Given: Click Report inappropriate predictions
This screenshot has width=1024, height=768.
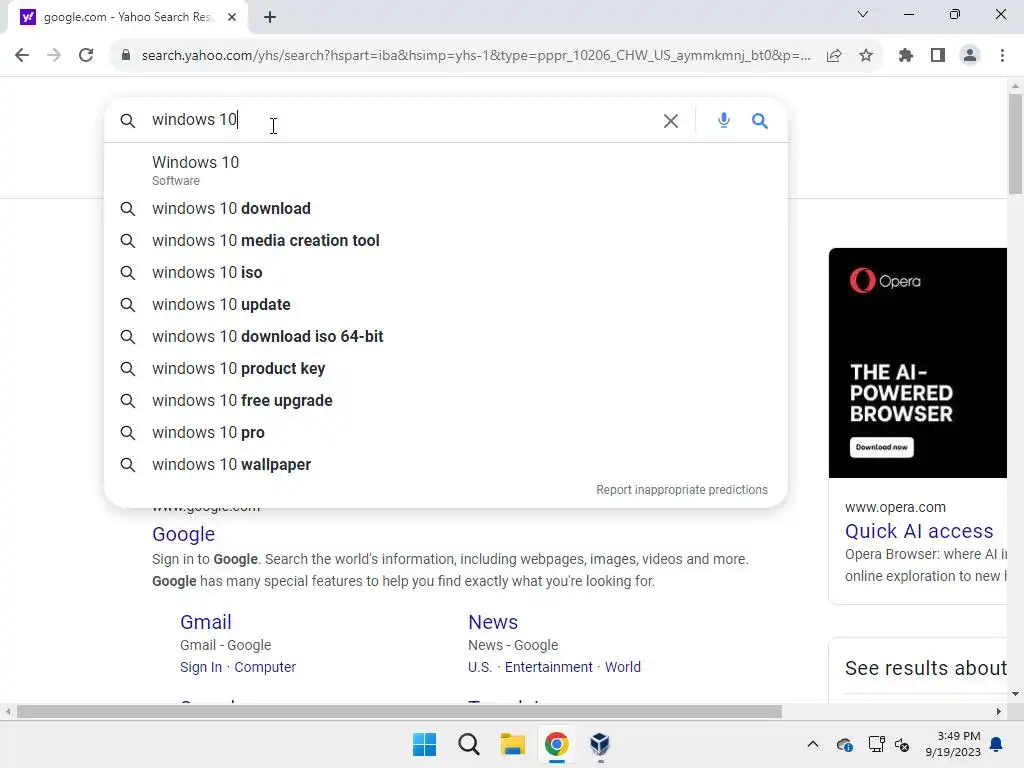Looking at the screenshot, I should coord(682,490).
